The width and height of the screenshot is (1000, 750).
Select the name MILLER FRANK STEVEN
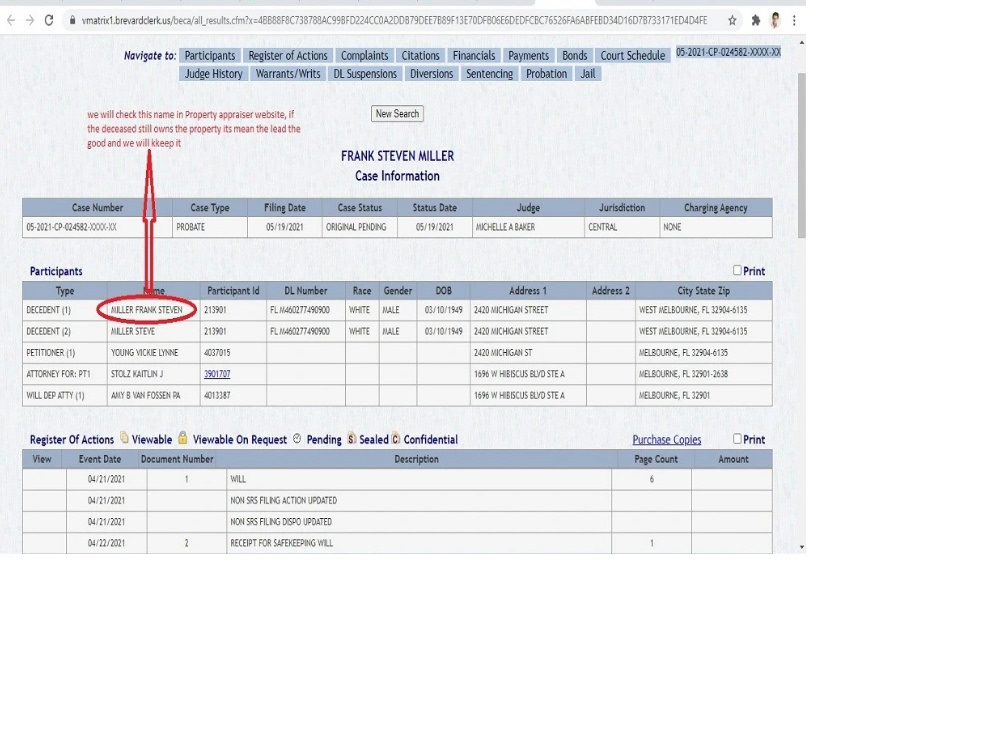[x=147, y=310]
